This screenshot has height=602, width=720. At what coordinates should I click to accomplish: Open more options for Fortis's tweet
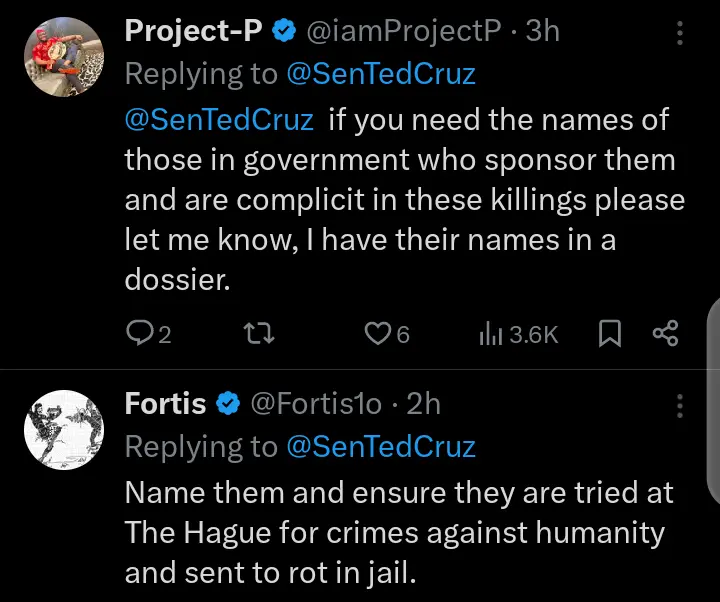point(680,405)
